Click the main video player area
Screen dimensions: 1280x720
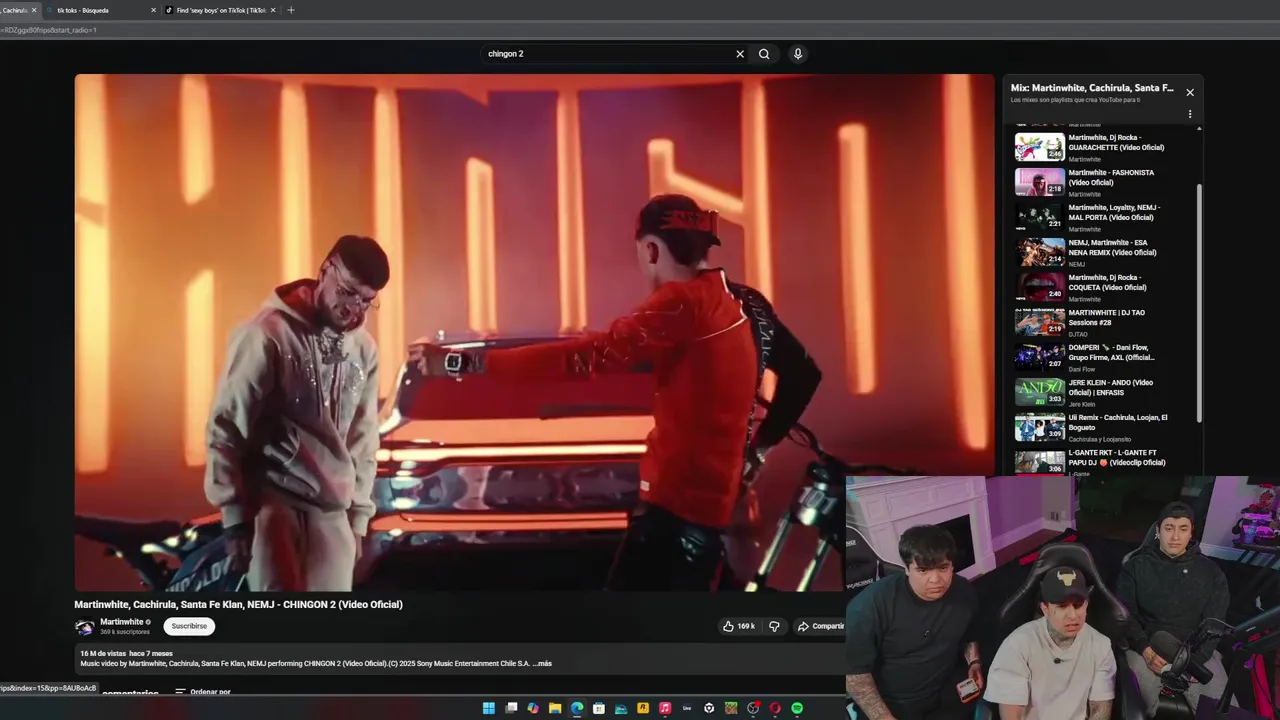535,333
